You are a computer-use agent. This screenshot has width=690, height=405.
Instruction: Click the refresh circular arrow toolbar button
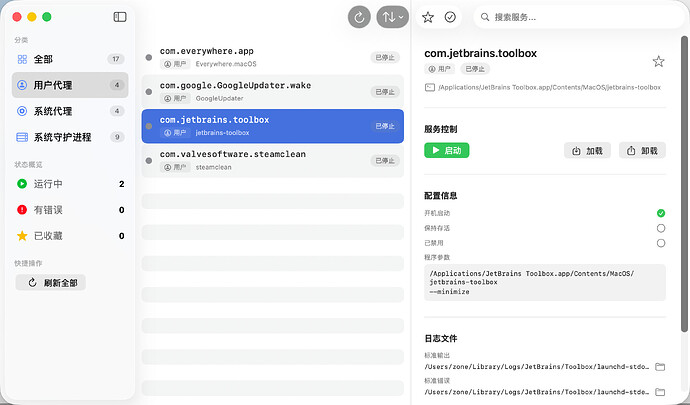(x=359, y=17)
